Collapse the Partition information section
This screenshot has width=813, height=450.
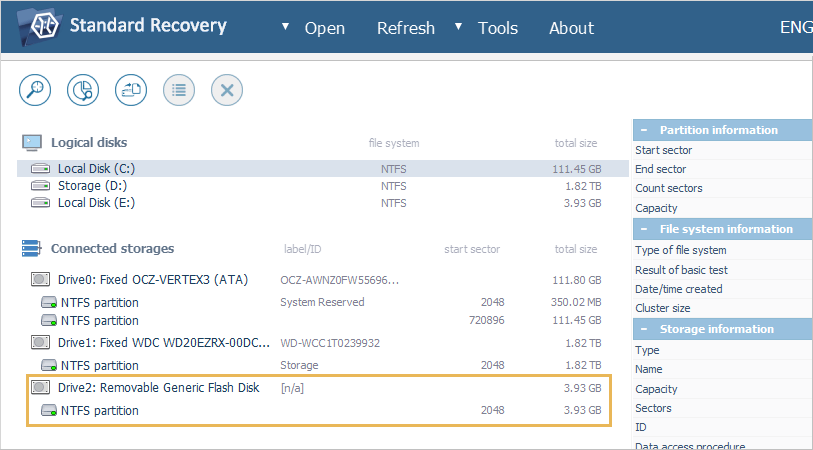645,130
